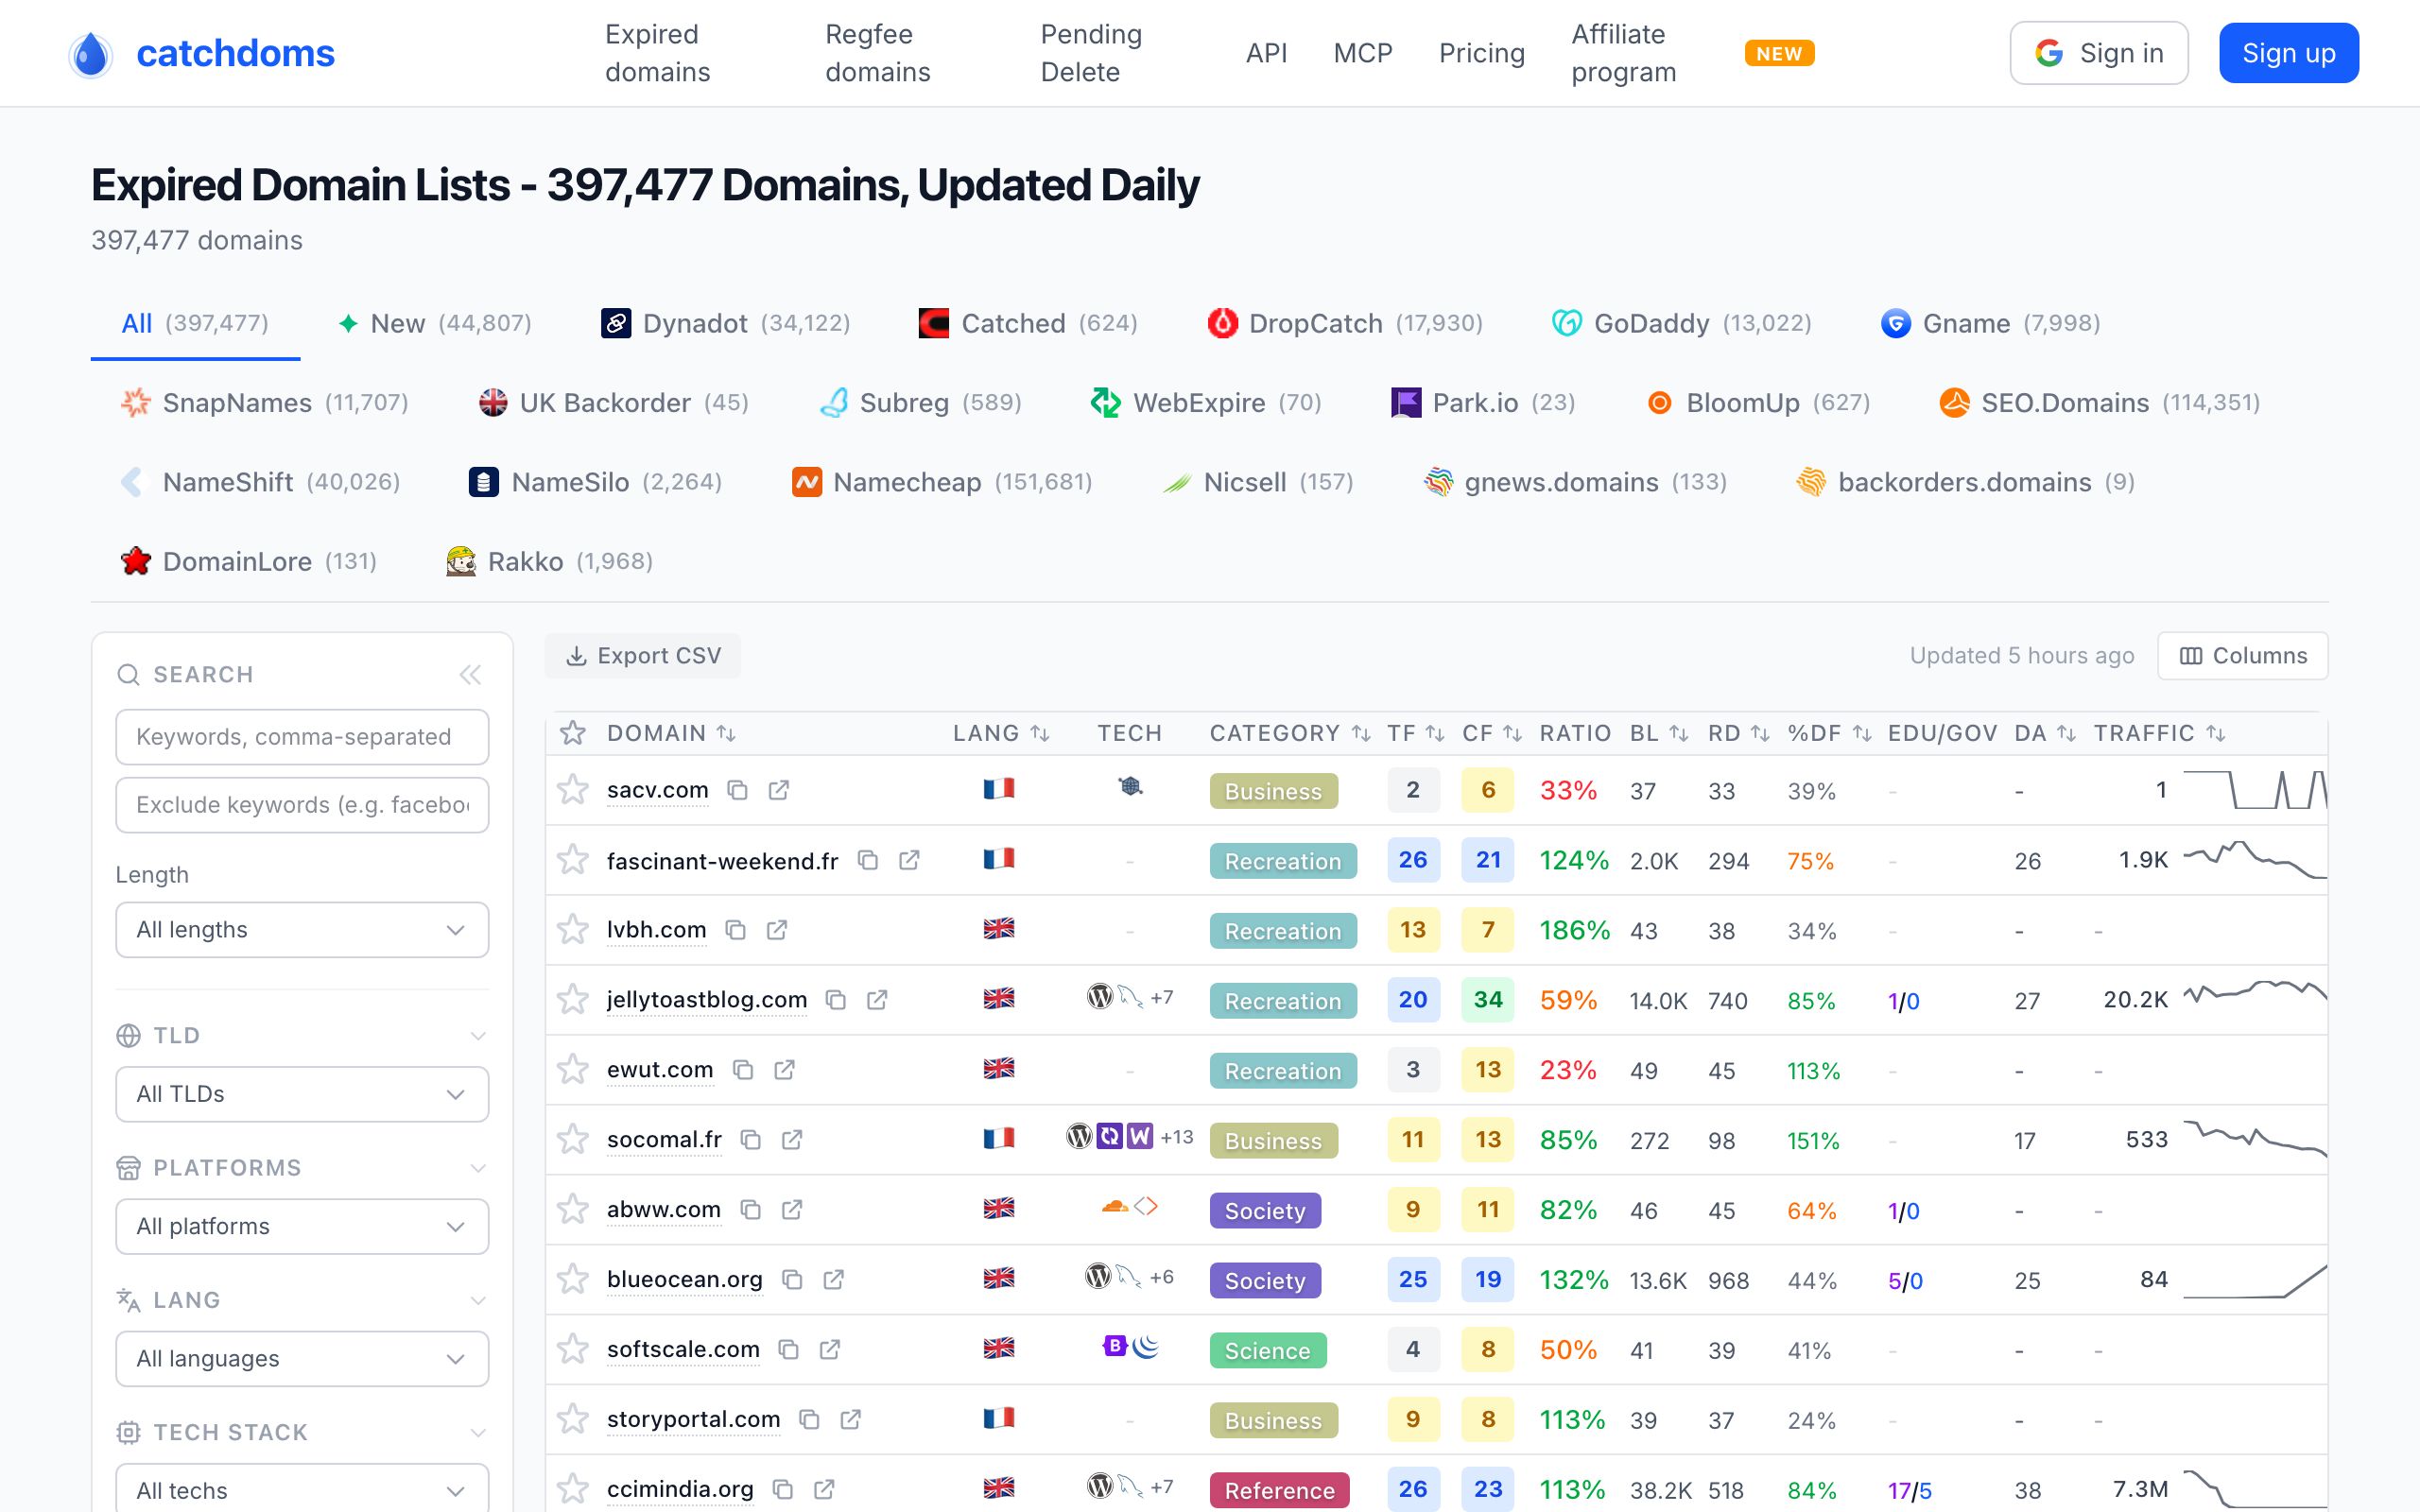Open sacv.com external link icon
Viewport: 2420px width, 1512px height.
click(x=779, y=790)
